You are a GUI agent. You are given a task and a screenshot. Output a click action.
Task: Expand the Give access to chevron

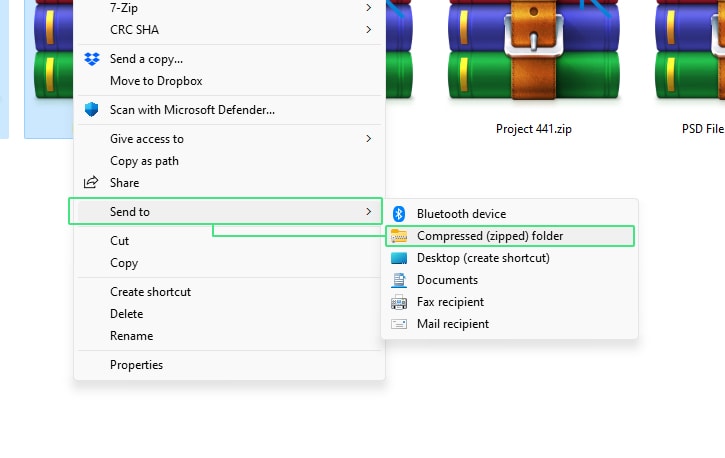pos(369,139)
